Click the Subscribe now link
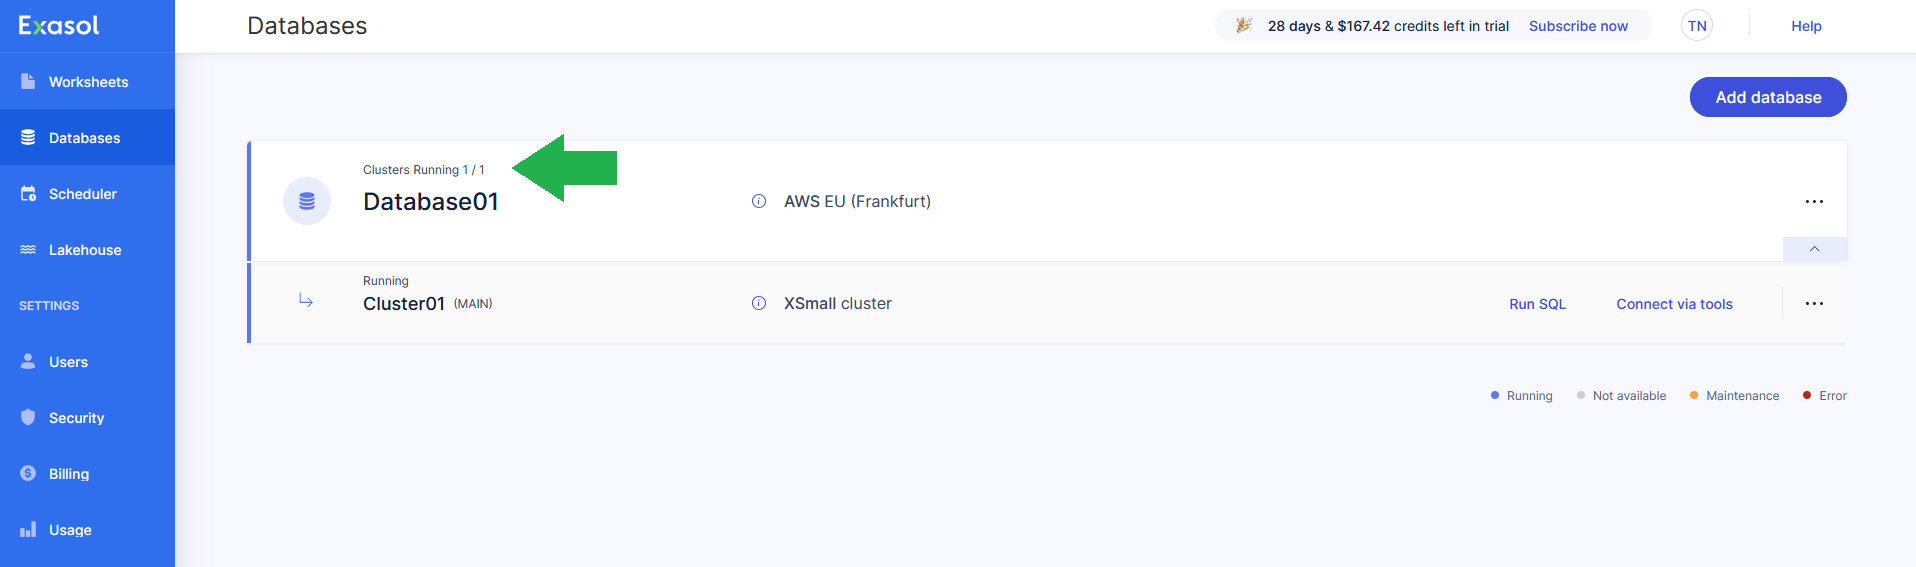Image resolution: width=1916 pixels, height=567 pixels. coord(1578,26)
